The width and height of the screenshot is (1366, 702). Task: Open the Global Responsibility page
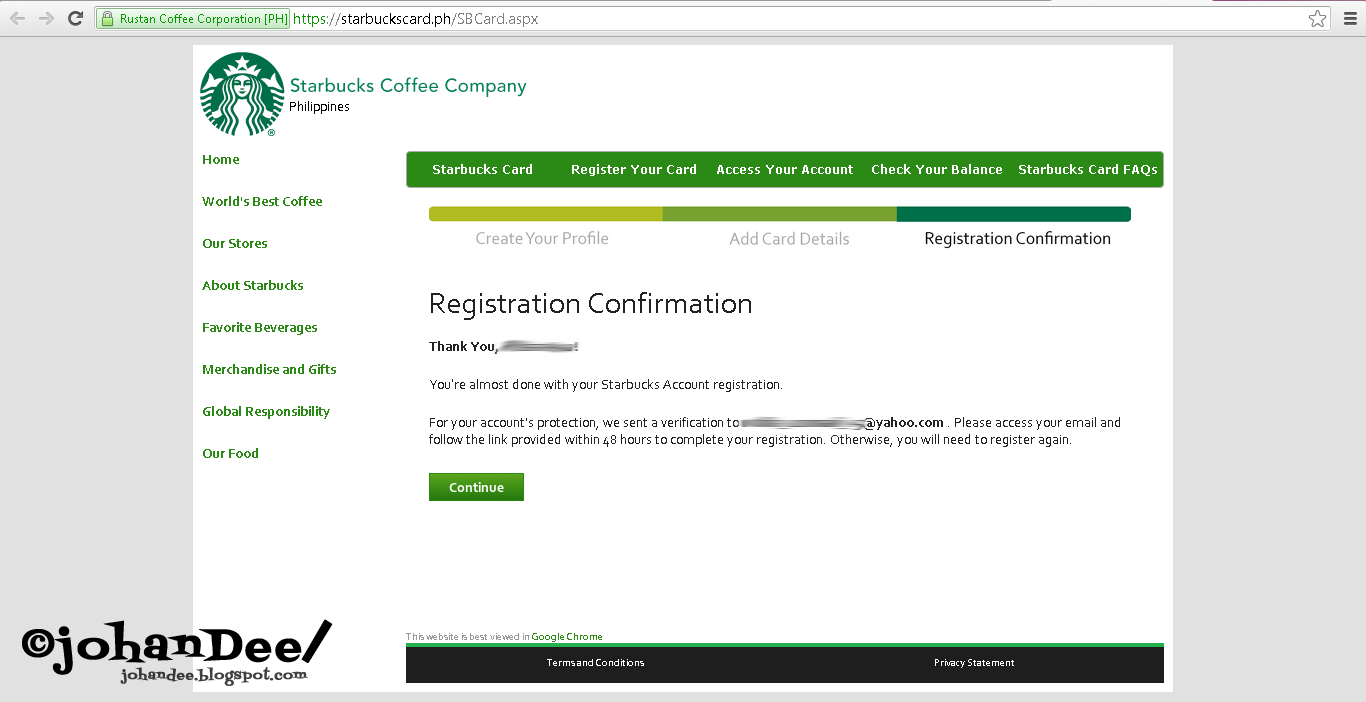click(x=266, y=411)
